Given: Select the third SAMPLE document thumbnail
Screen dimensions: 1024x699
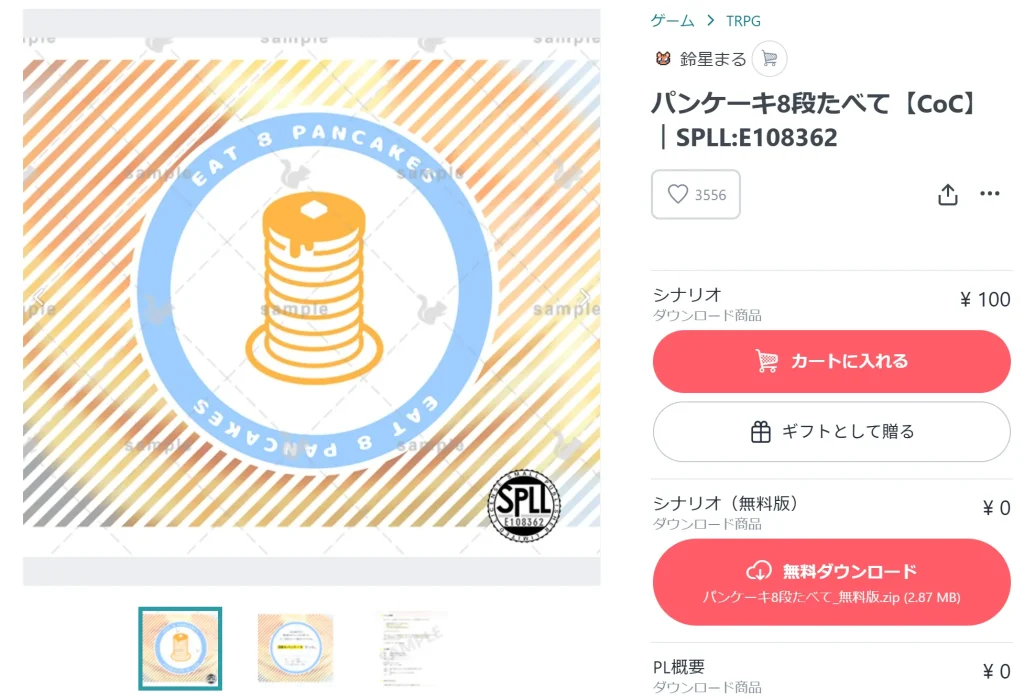Looking at the screenshot, I should [x=413, y=648].
